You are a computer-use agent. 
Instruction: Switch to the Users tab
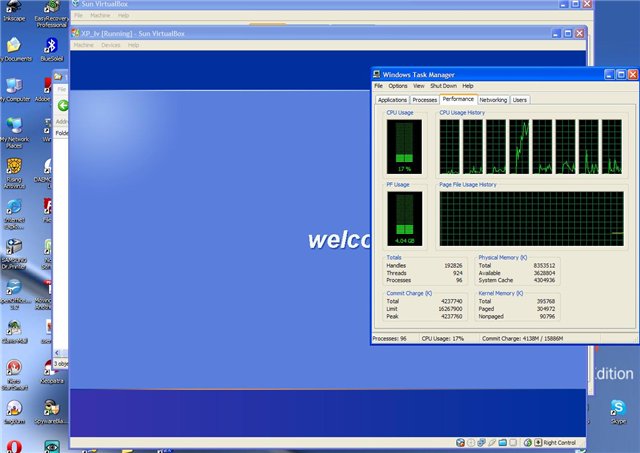point(520,100)
